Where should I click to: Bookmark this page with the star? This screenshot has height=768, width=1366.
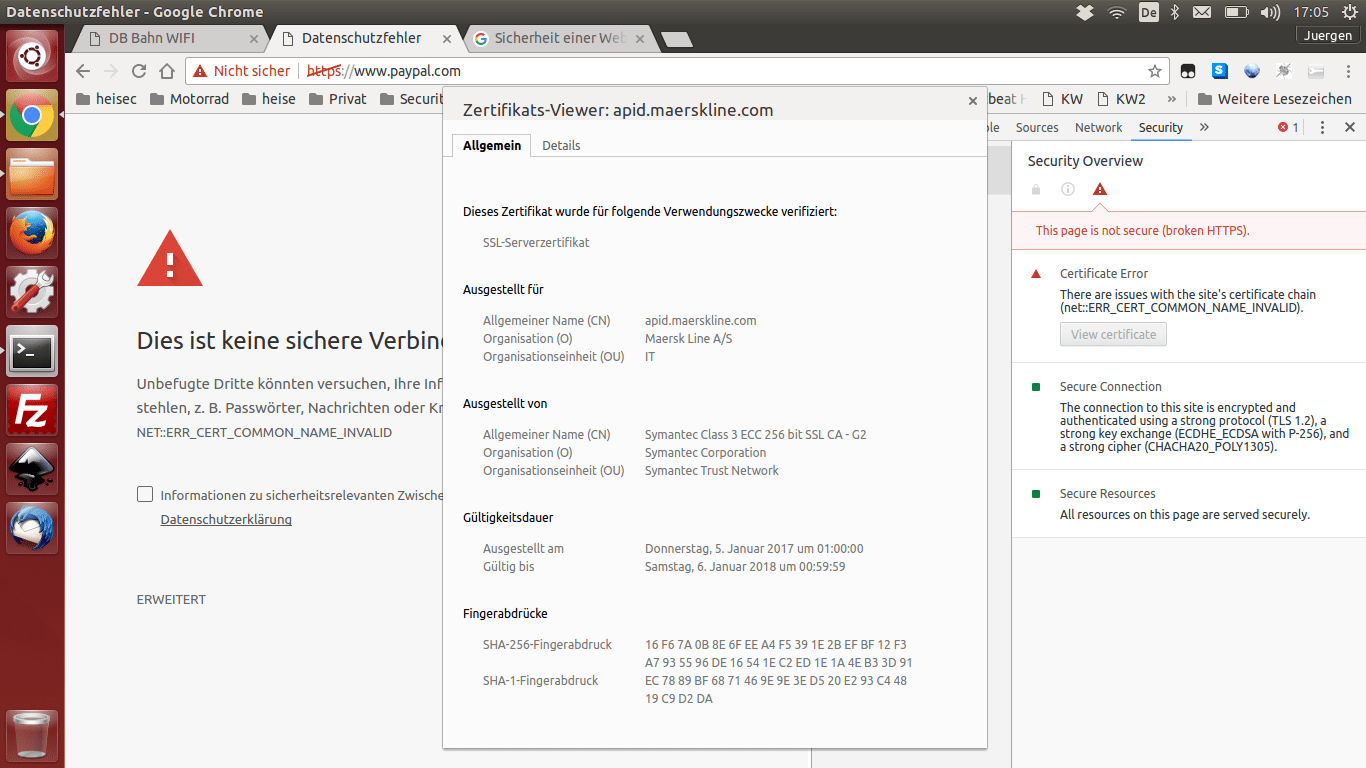[x=1155, y=71]
